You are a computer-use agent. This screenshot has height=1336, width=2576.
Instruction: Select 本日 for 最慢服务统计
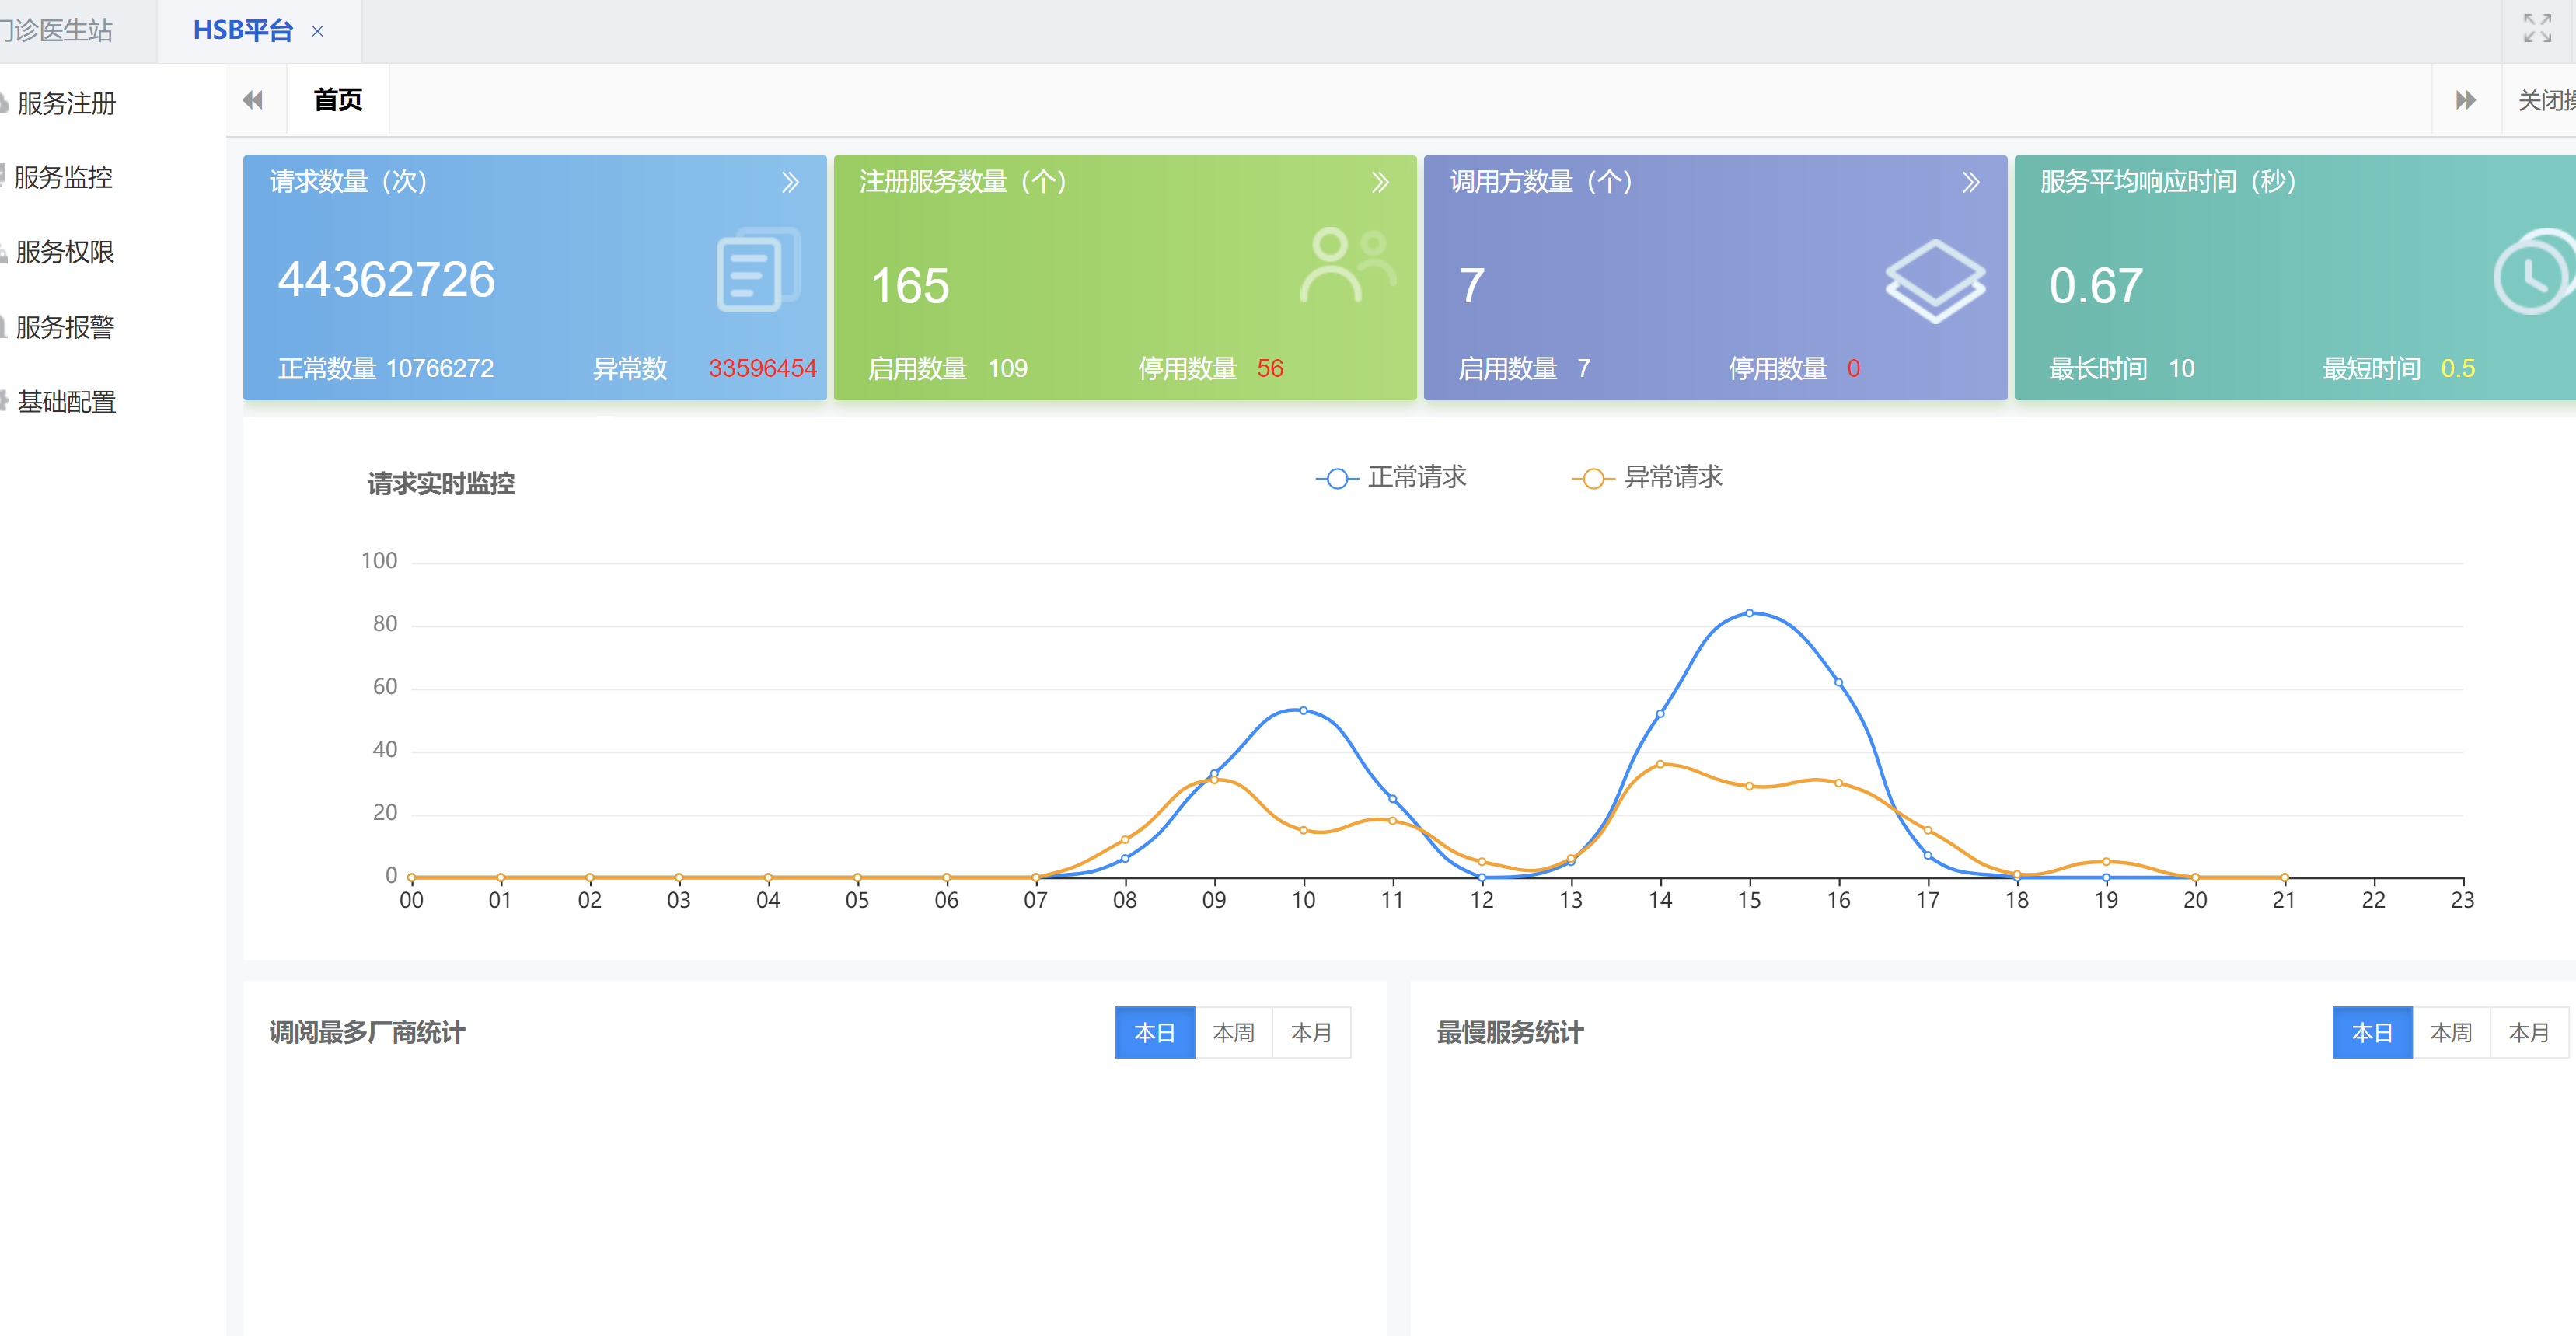[2372, 1032]
